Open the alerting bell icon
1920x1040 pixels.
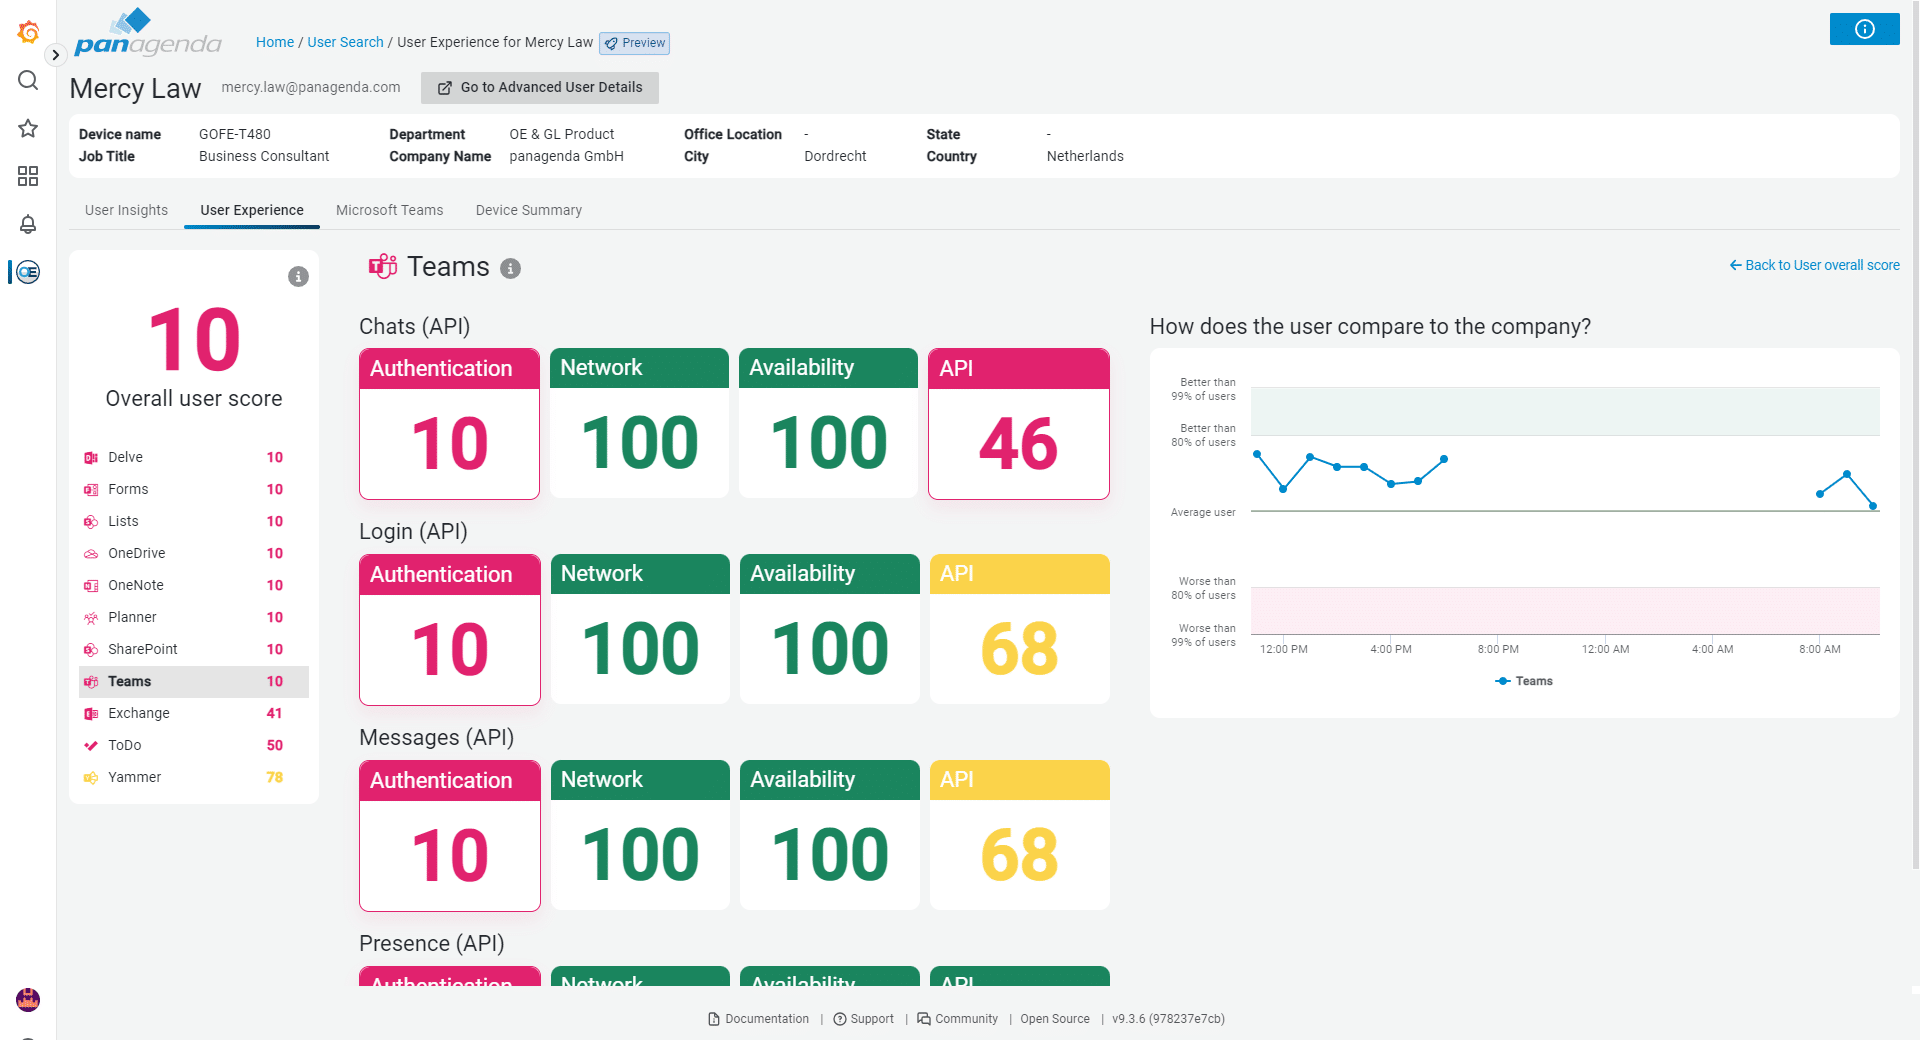28,224
